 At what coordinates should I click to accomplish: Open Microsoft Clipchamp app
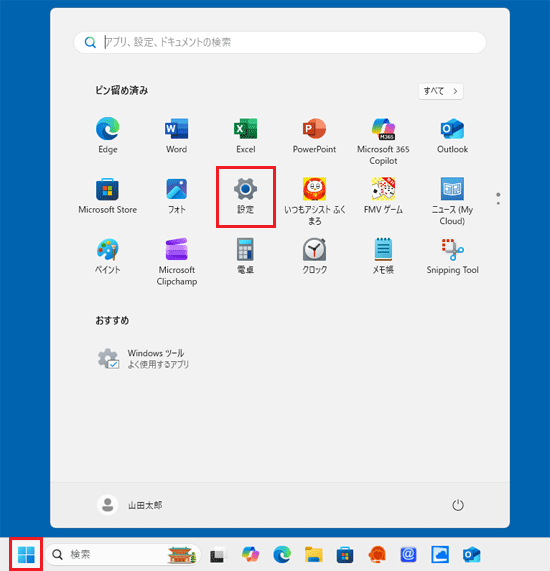176,262
